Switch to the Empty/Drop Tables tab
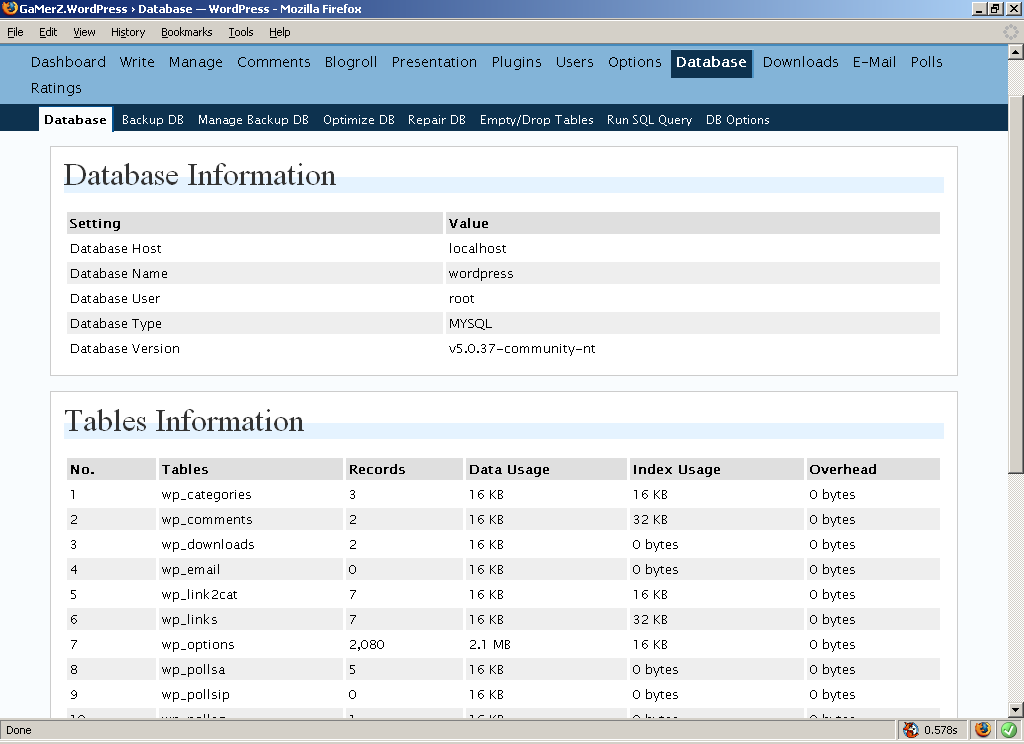 (537, 120)
